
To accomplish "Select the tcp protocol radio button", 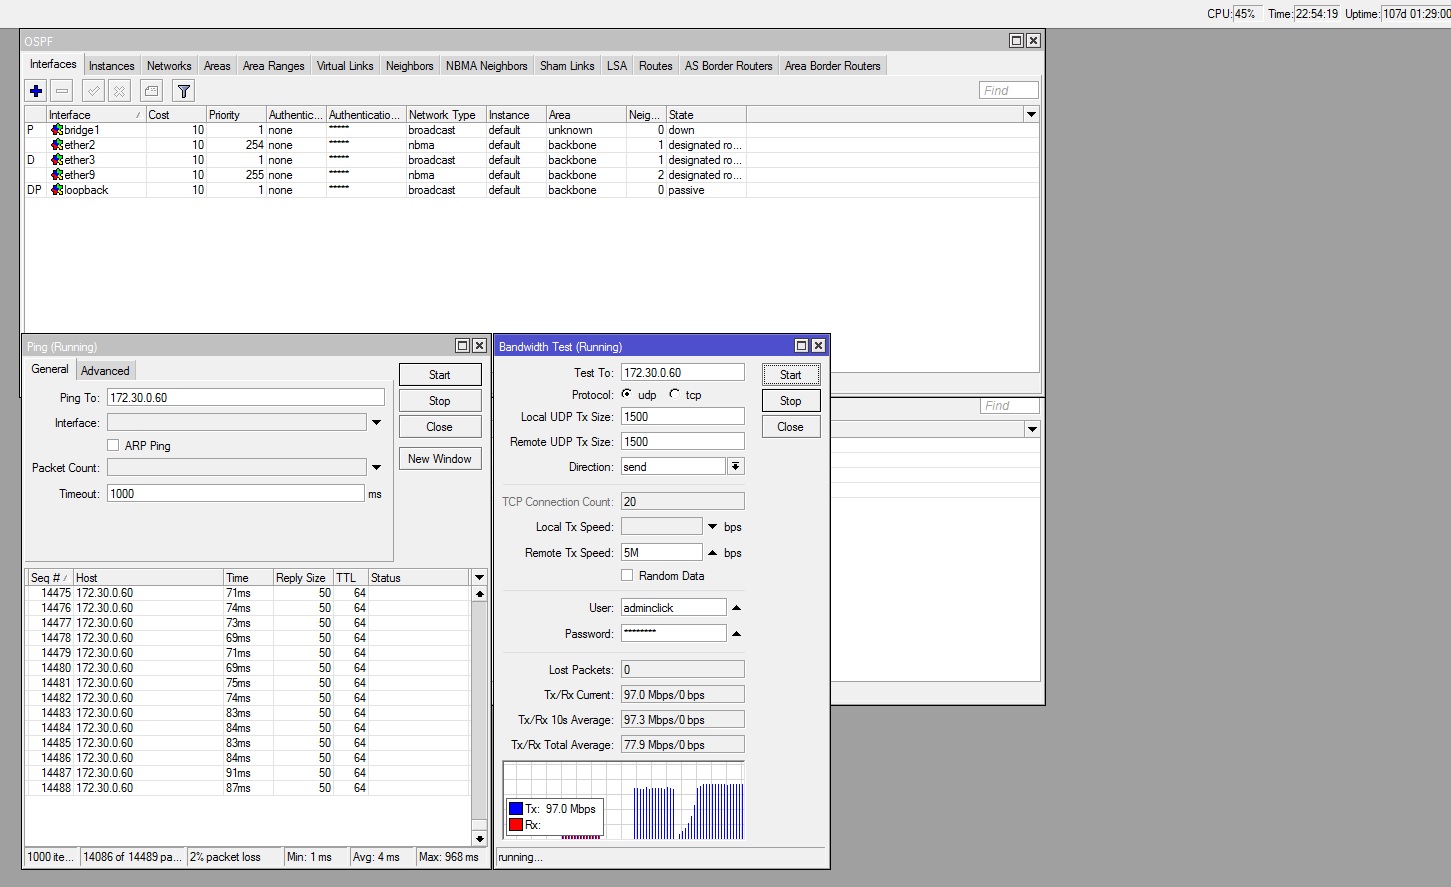I will (675, 394).
